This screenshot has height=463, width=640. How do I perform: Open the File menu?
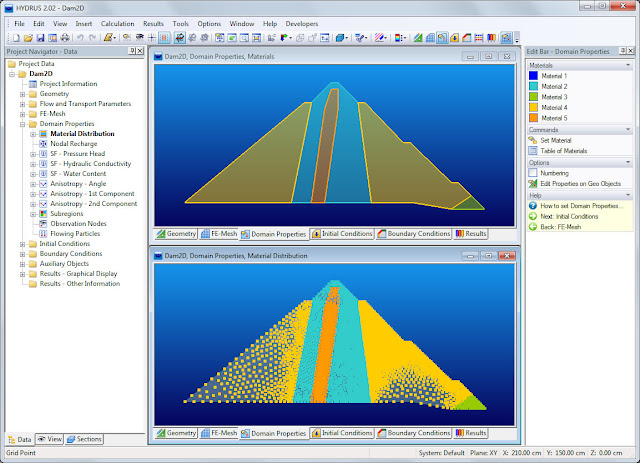(19, 24)
